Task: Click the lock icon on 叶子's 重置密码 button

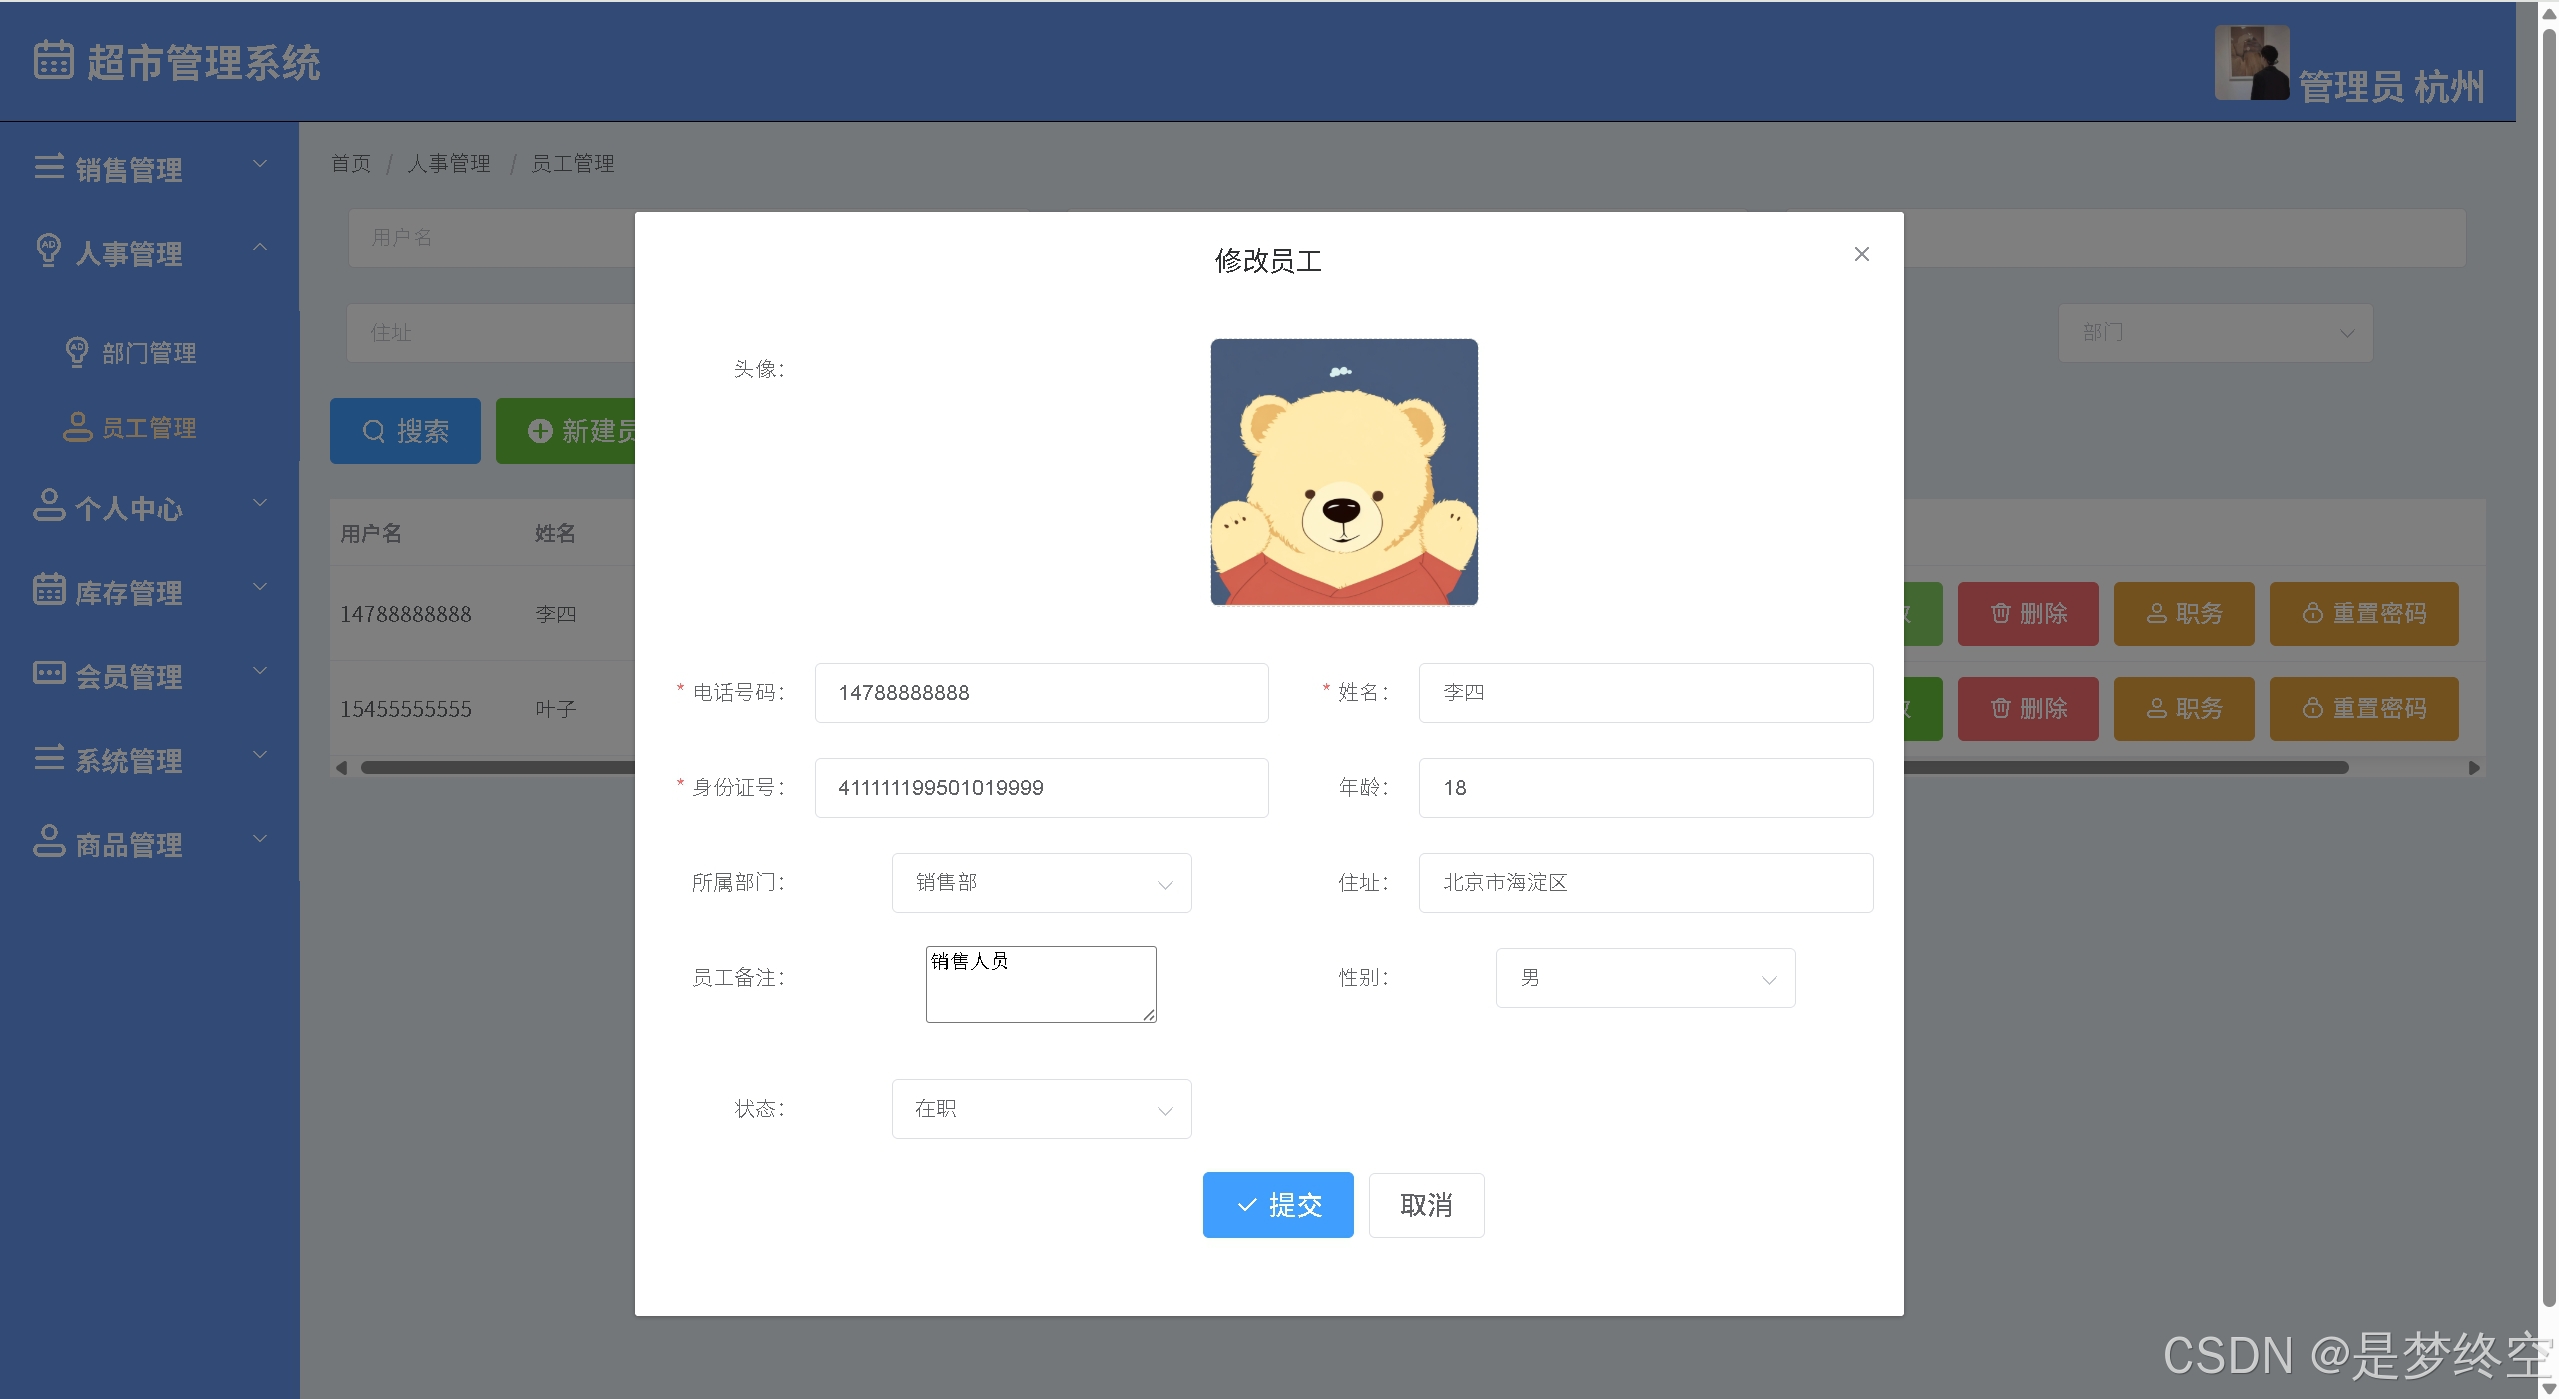Action: [x=2312, y=708]
